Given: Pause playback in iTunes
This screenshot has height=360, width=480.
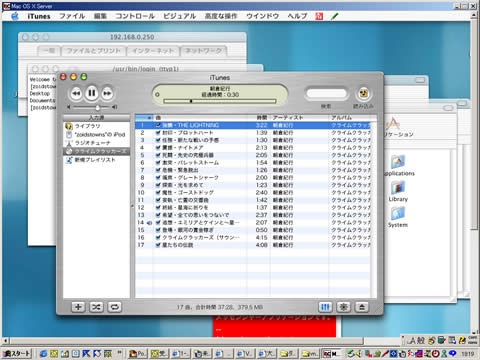Looking at the screenshot, I should click(92, 93).
